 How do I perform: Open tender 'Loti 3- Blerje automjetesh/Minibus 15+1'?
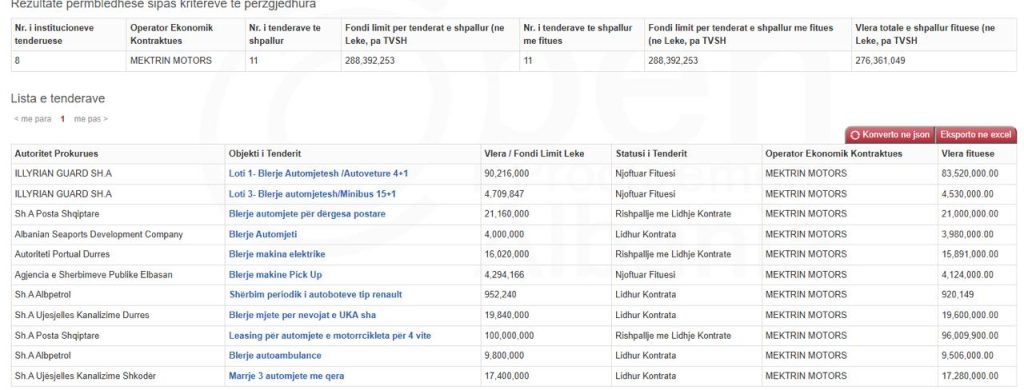312,194
